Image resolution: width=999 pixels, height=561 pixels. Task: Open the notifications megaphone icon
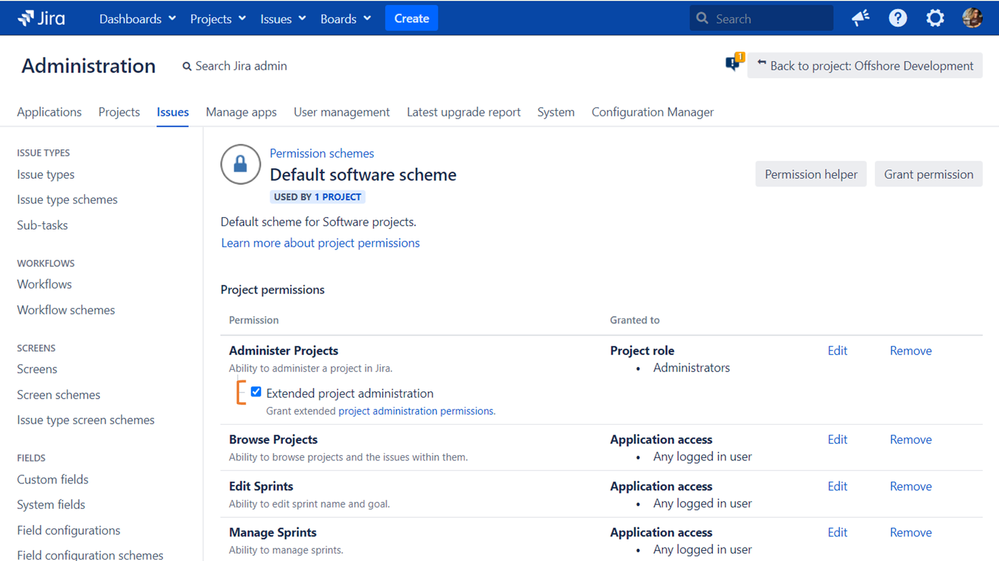pos(861,18)
